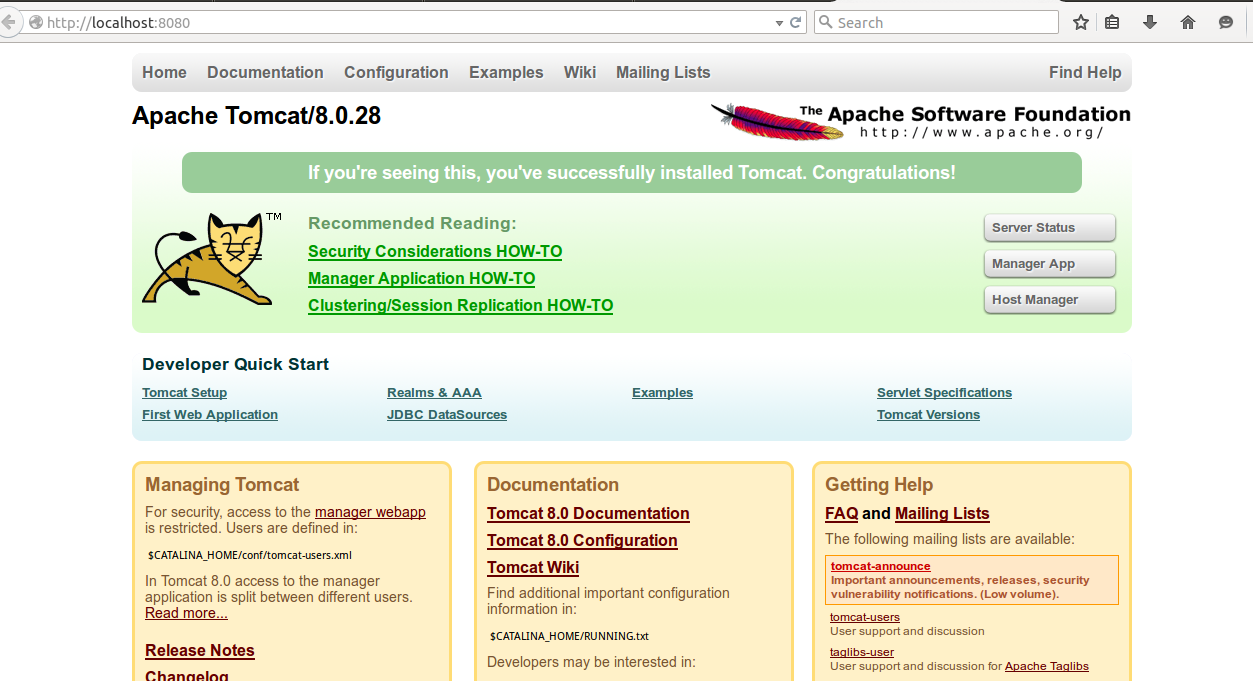Image resolution: width=1253 pixels, height=681 pixels.
Task: Select Configuration in the navigation bar
Action: 396,73
